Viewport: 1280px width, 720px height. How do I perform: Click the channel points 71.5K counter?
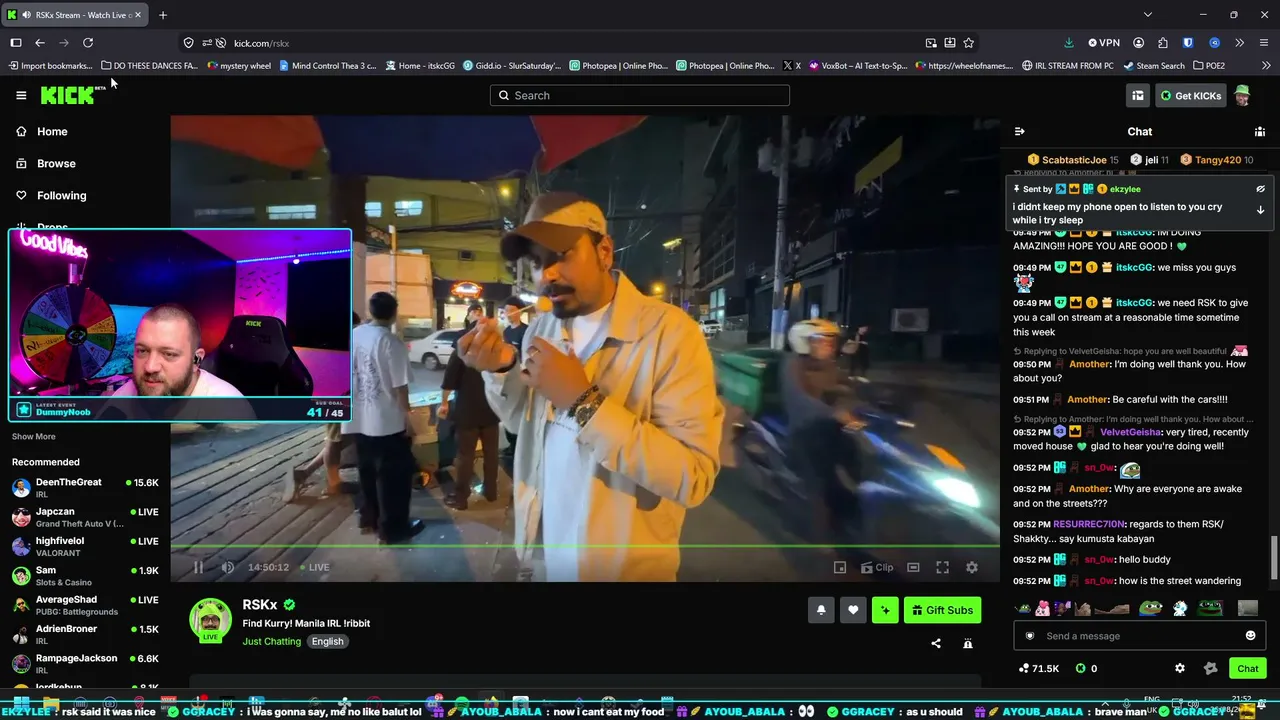1039,668
